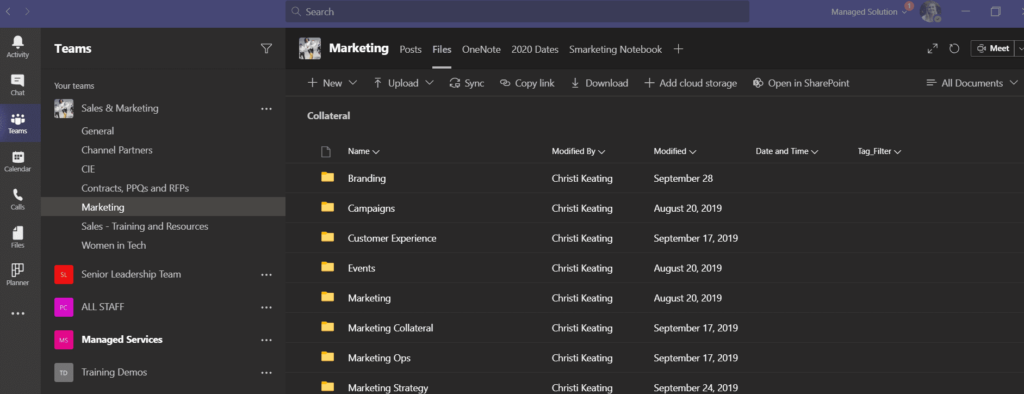Add a new tab with plus icon
The height and width of the screenshot is (394, 1024).
pos(679,49)
